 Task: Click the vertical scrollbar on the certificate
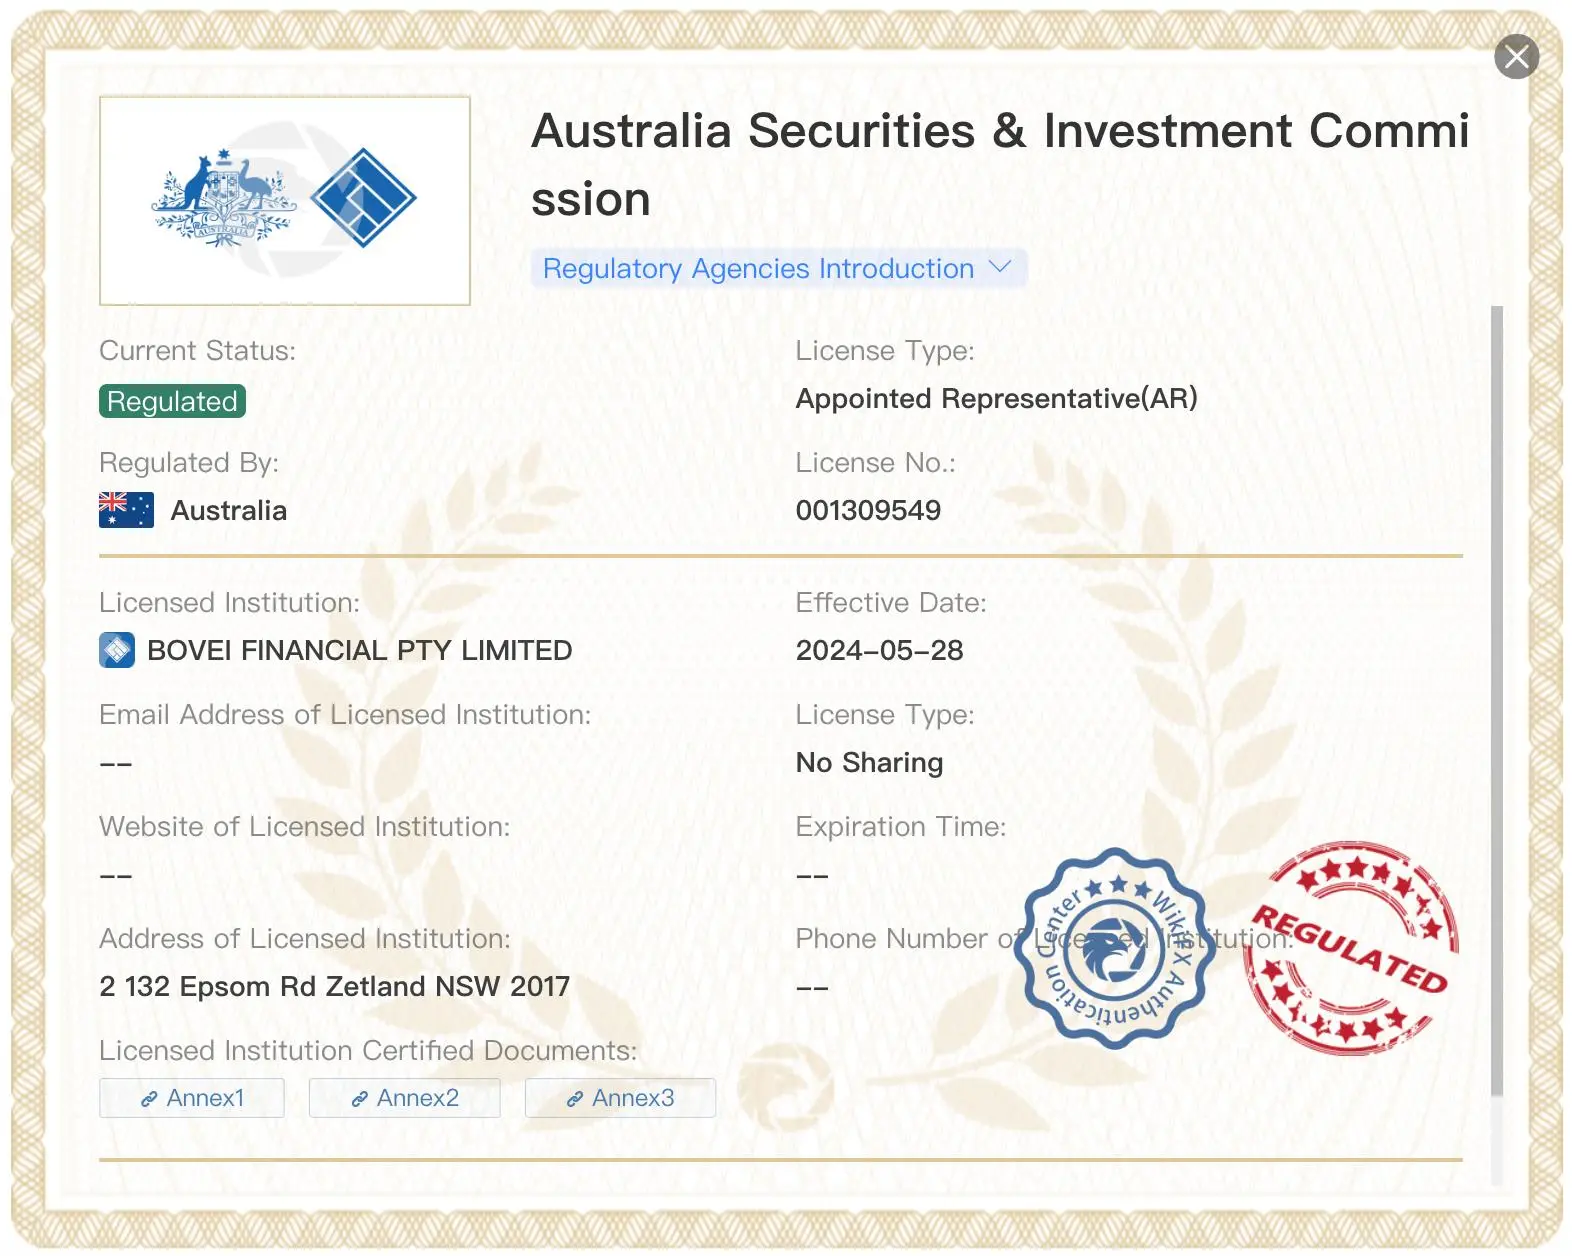pos(1497,700)
